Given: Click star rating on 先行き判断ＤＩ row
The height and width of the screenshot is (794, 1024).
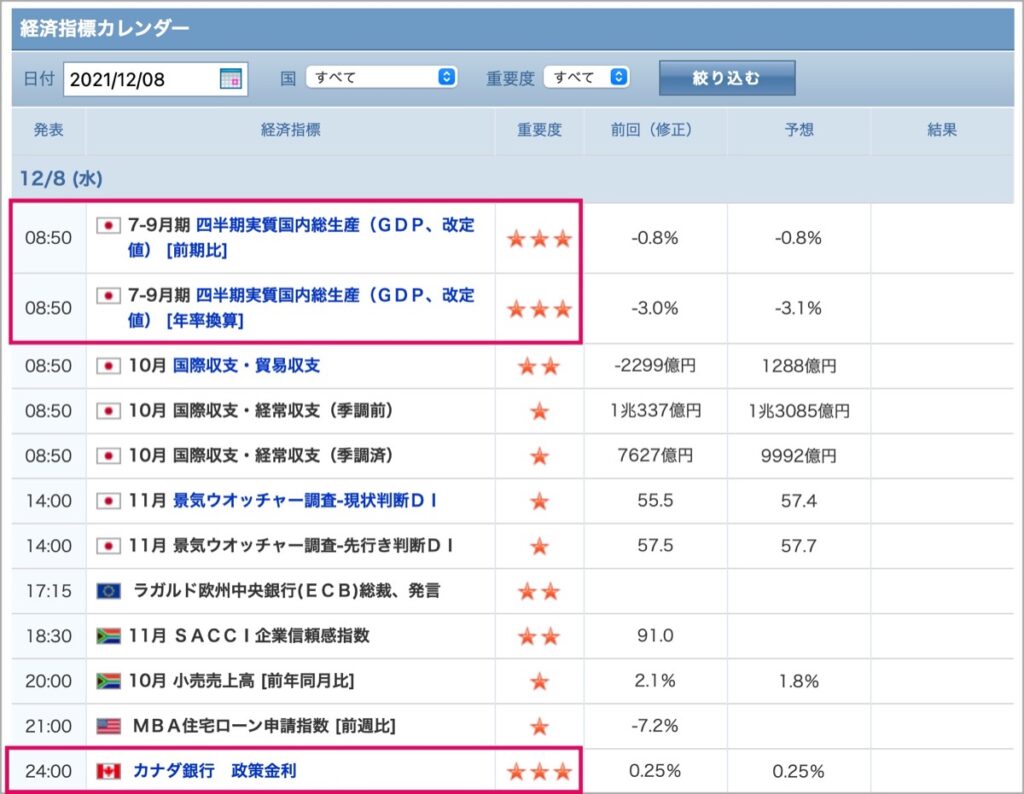Looking at the screenshot, I should (x=539, y=546).
